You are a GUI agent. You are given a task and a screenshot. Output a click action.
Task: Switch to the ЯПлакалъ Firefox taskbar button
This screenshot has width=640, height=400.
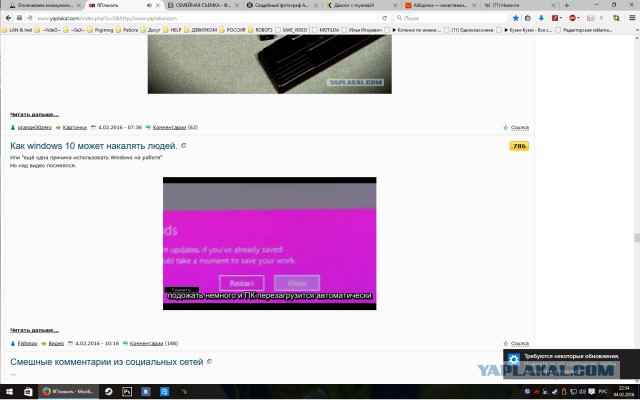pyautogui.click(x=69, y=392)
